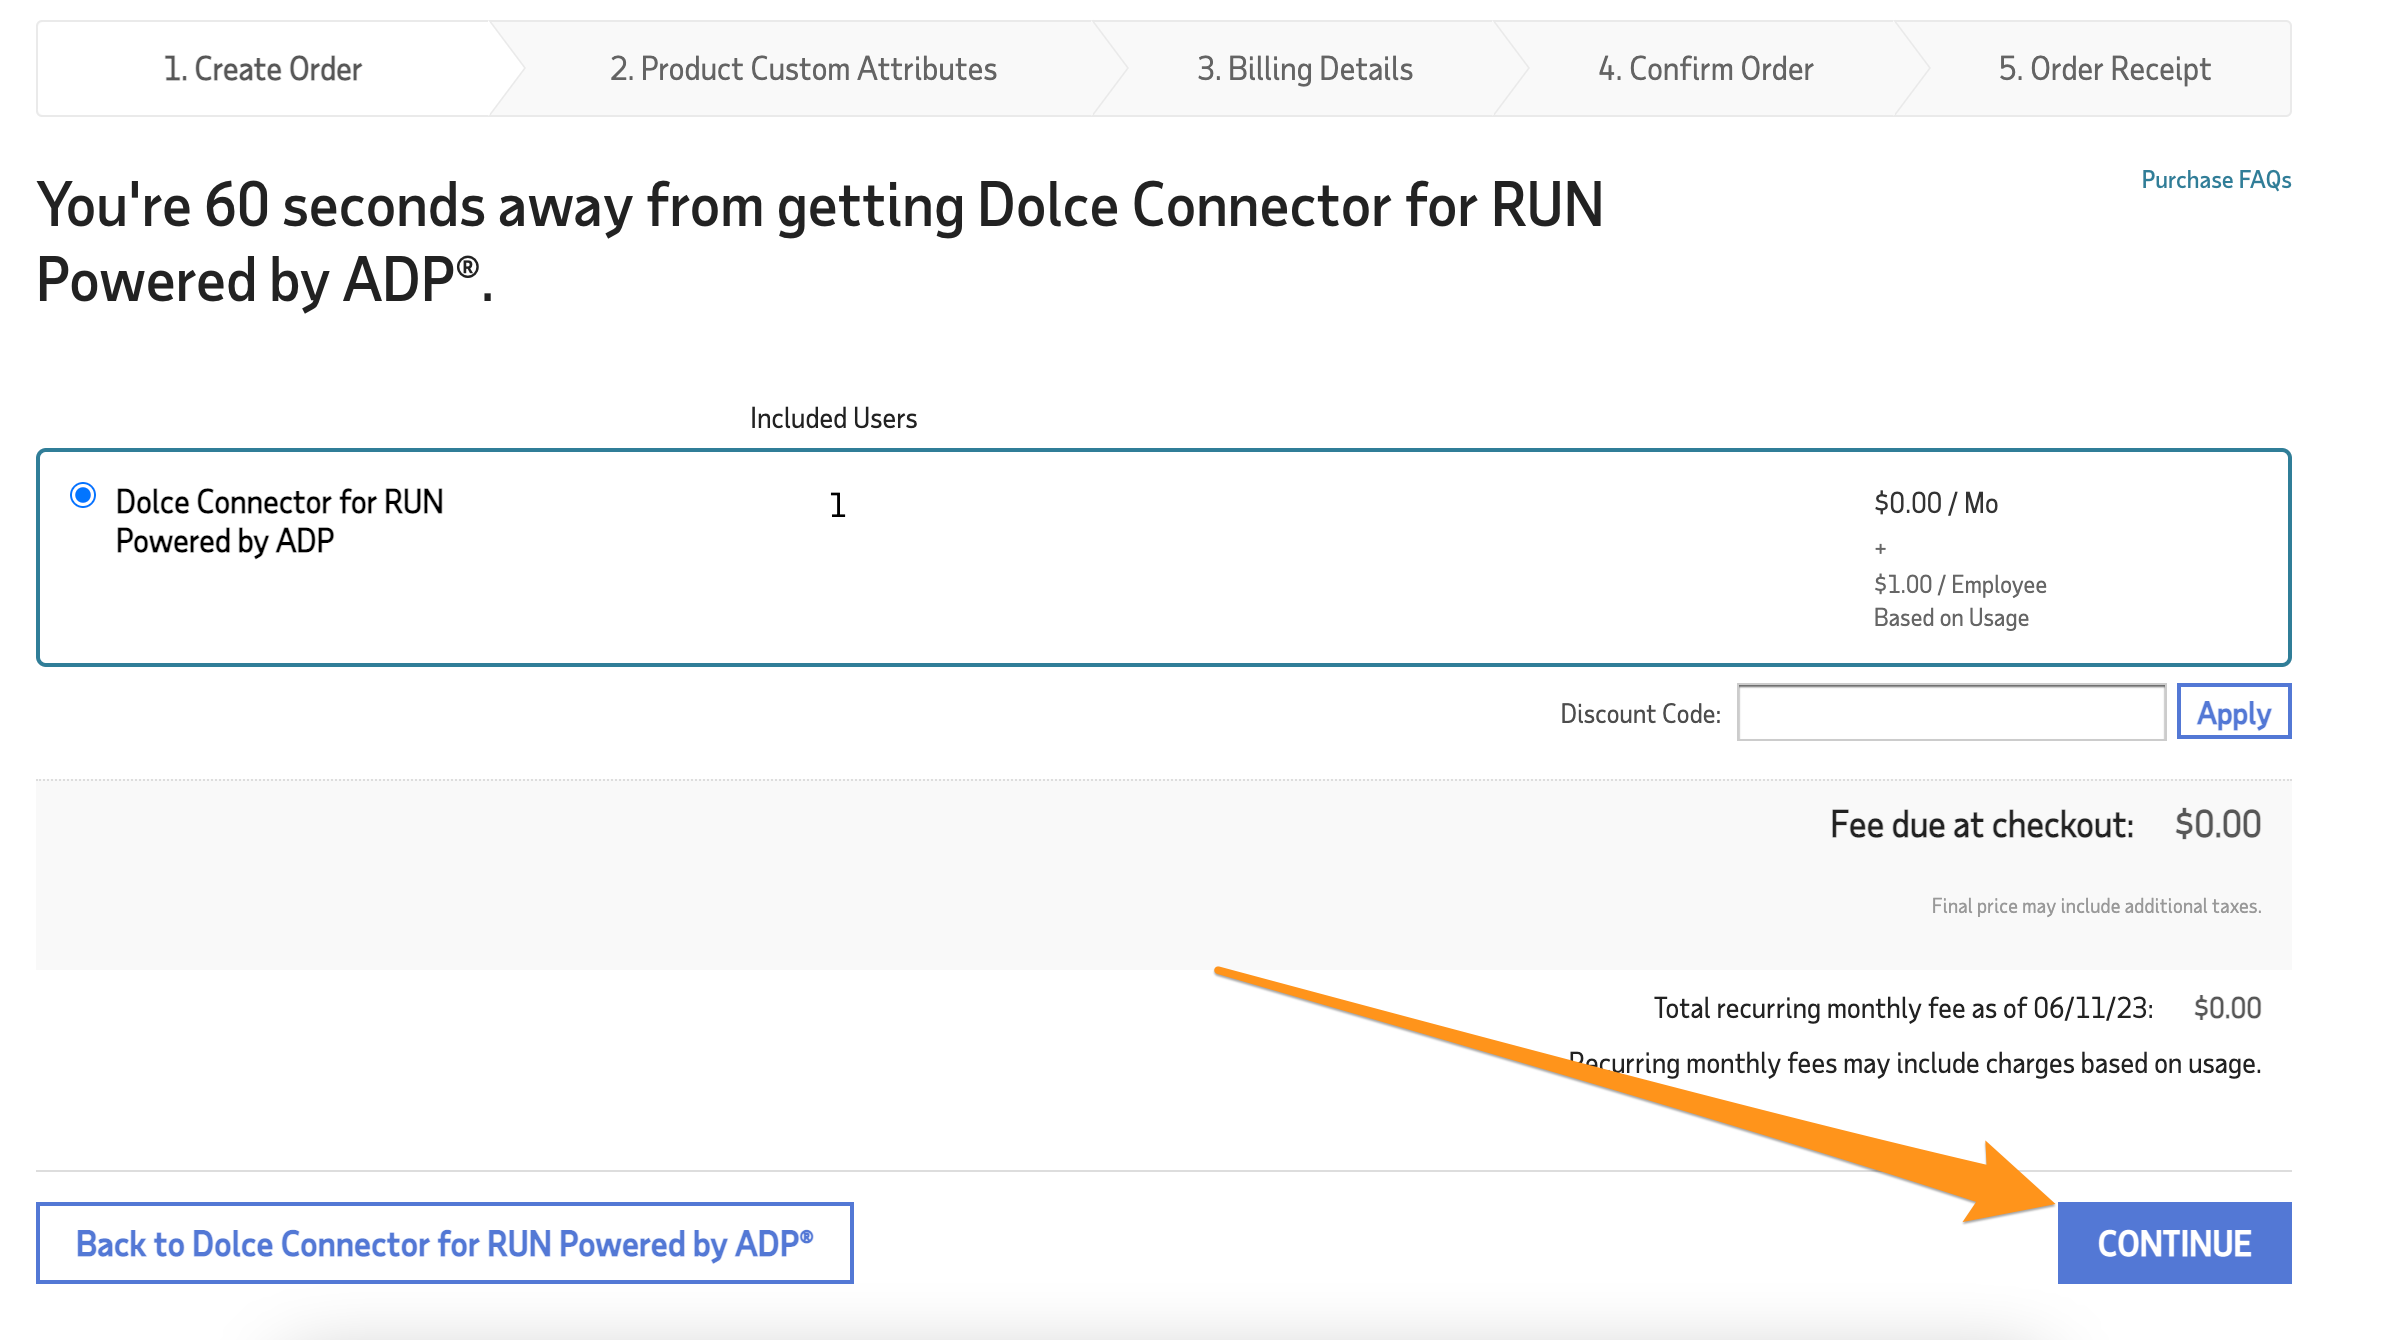Focus the Discount Code input field
Screen dimensions: 2408x1340
click(x=1950, y=713)
